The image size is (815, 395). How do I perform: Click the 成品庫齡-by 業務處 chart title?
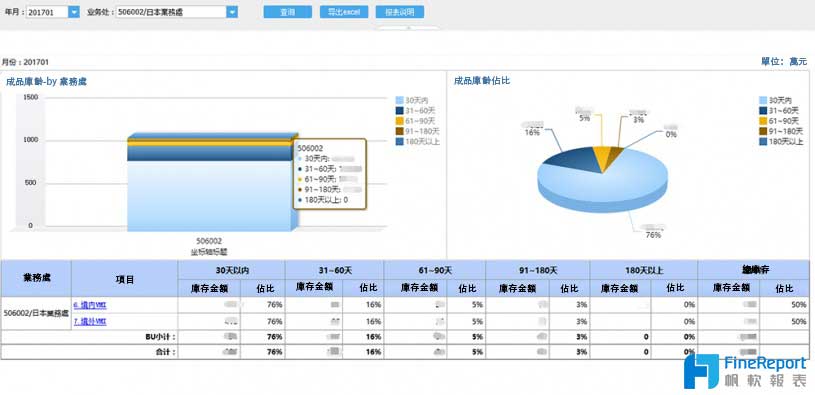pyautogui.click(x=46, y=81)
